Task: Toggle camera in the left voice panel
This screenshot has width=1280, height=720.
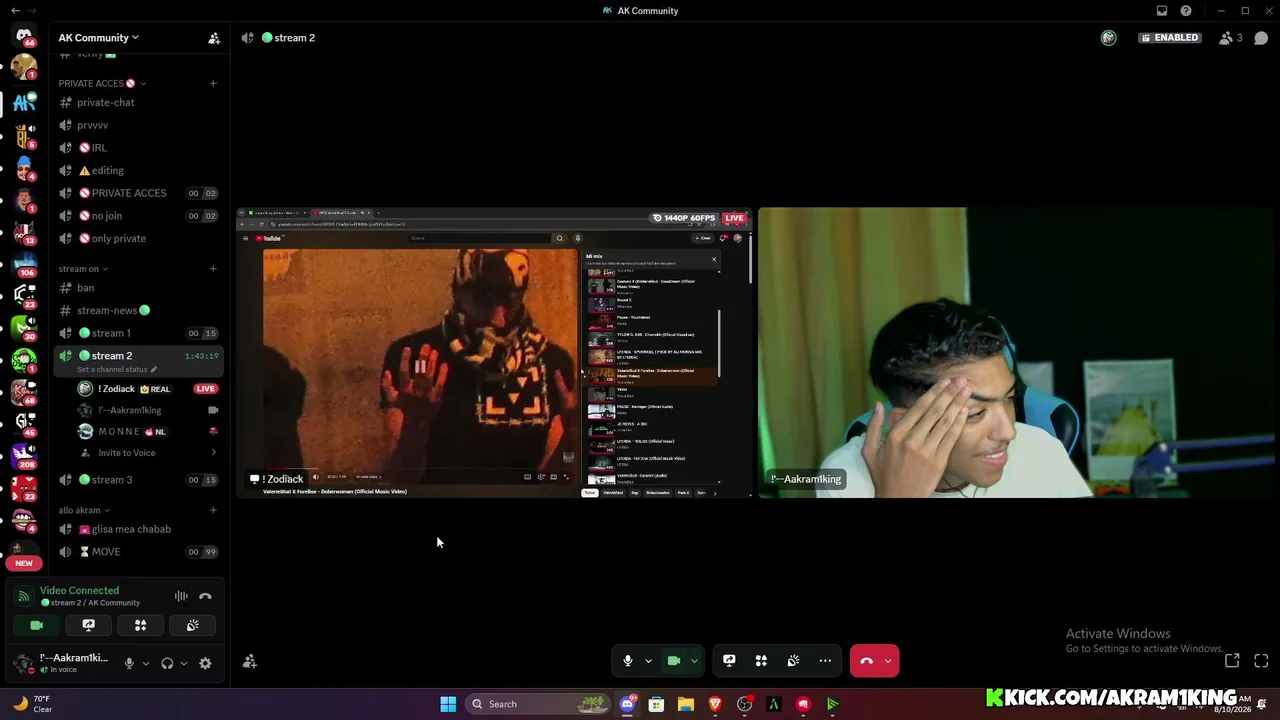Action: tap(37, 625)
